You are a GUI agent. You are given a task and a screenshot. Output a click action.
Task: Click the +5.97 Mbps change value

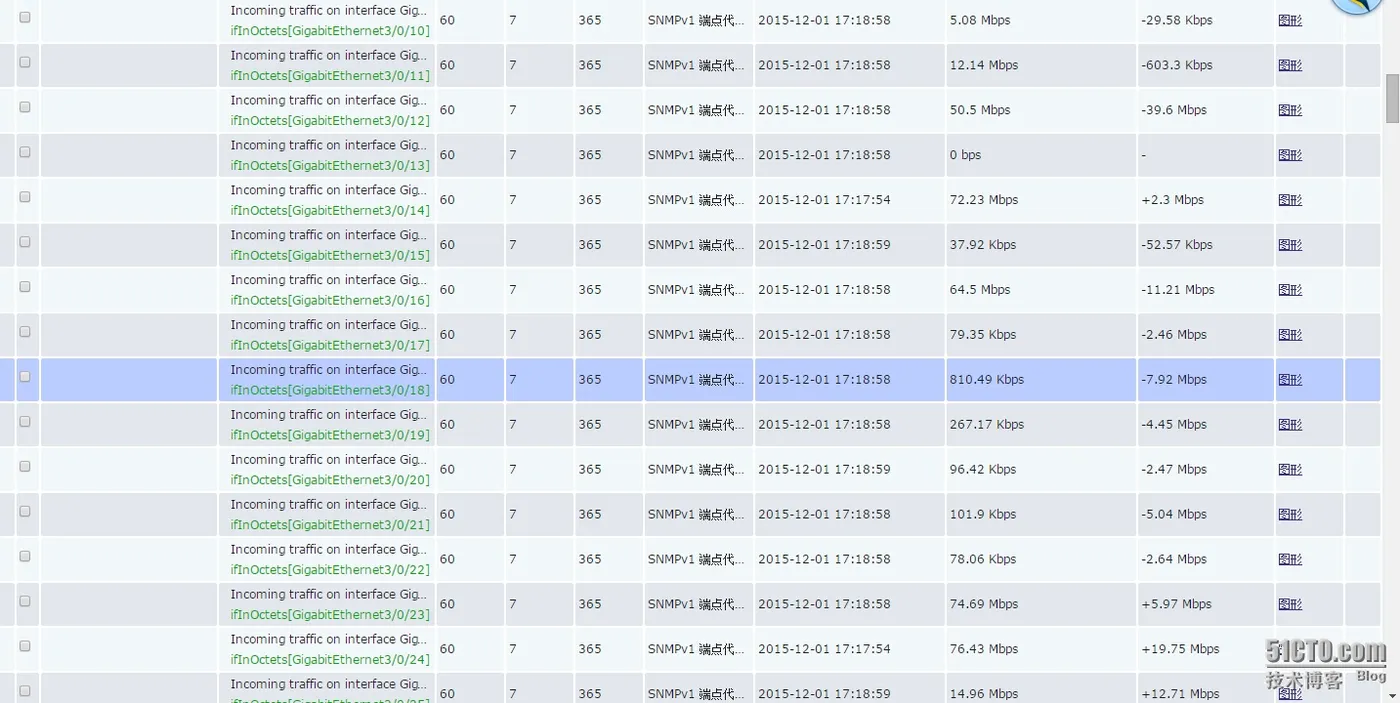tap(1176, 605)
